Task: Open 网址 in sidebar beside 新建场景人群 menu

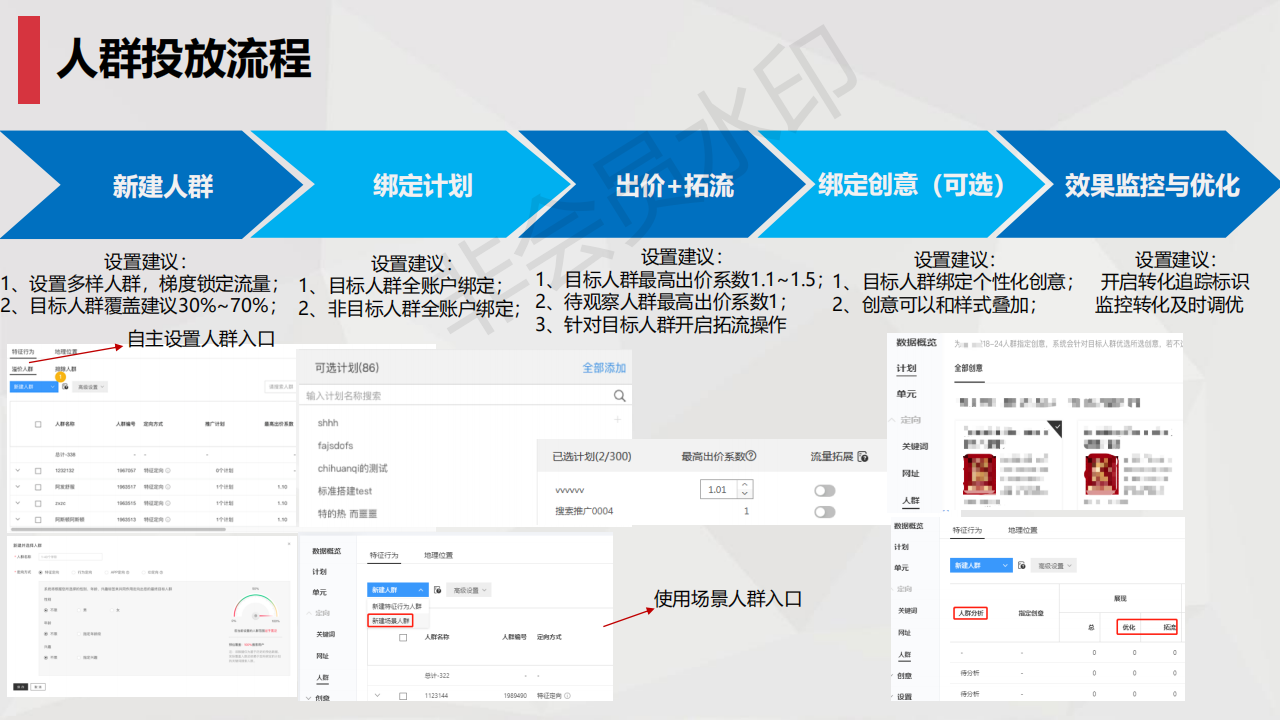Action: 322,656
